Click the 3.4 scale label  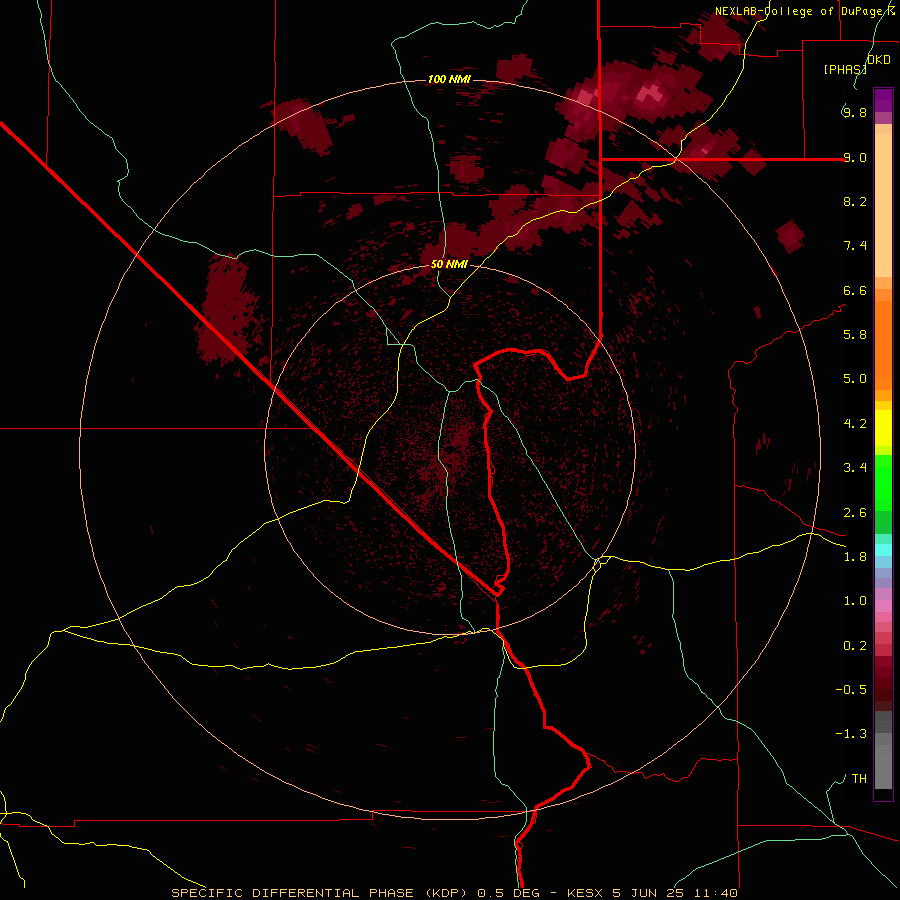[855, 468]
